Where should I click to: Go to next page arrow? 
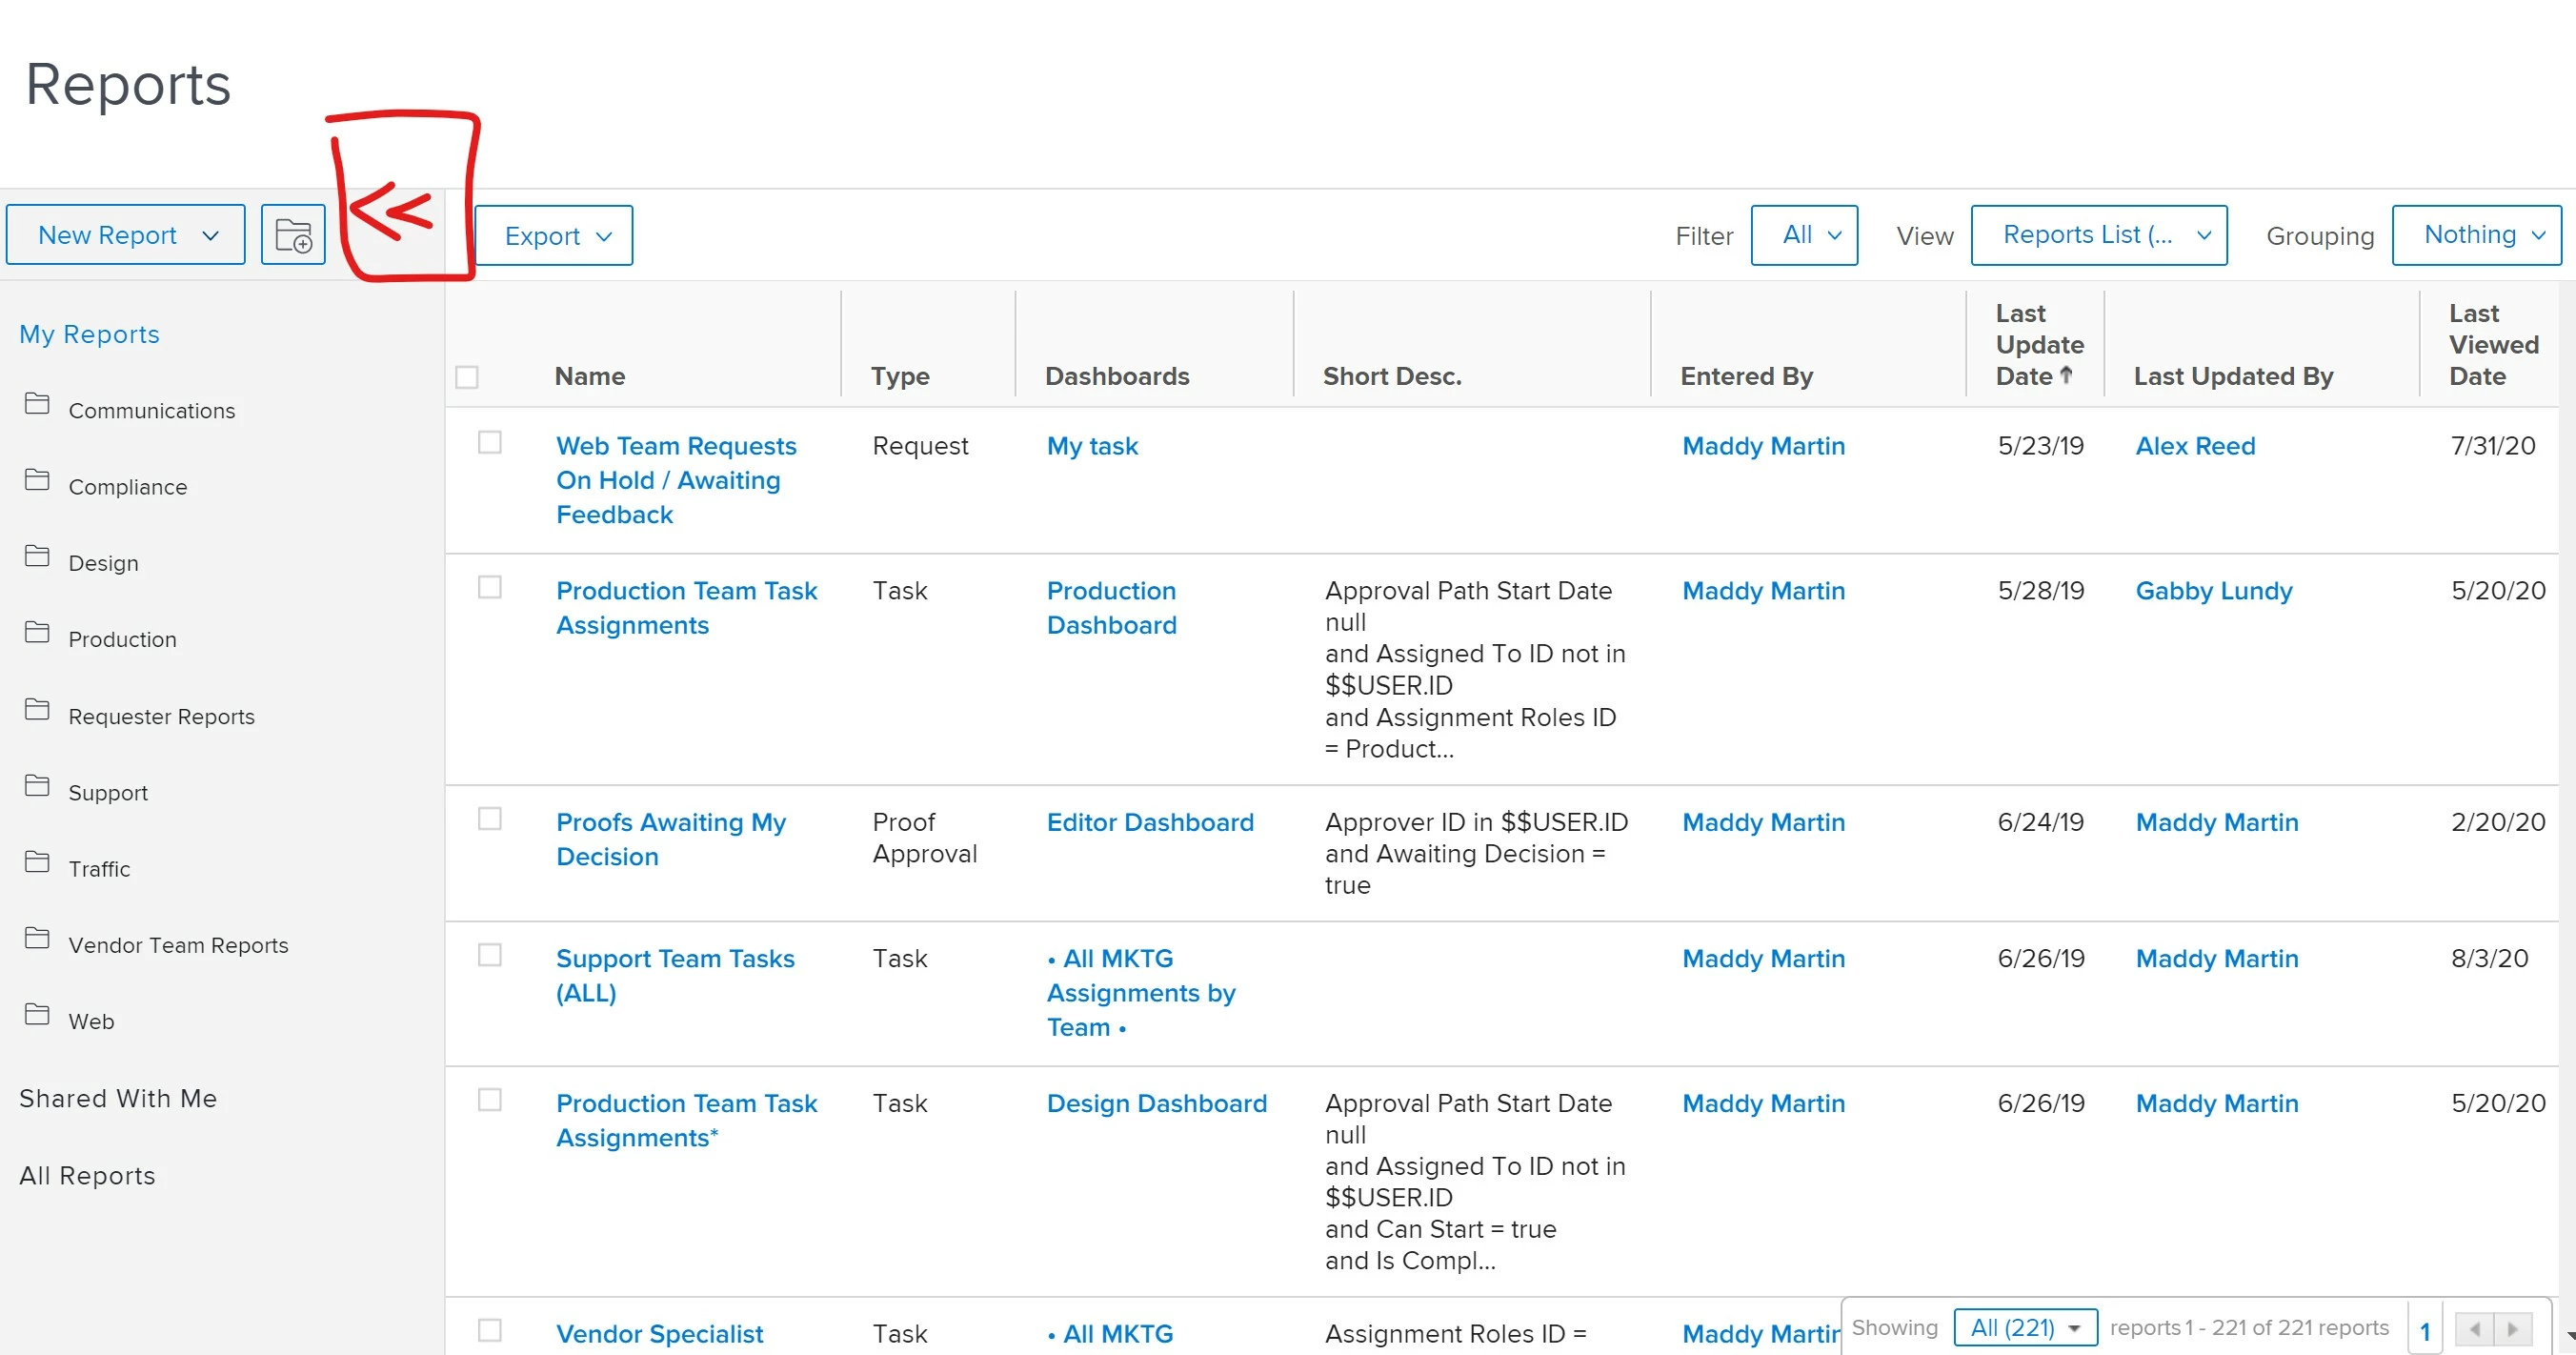coord(2512,1328)
